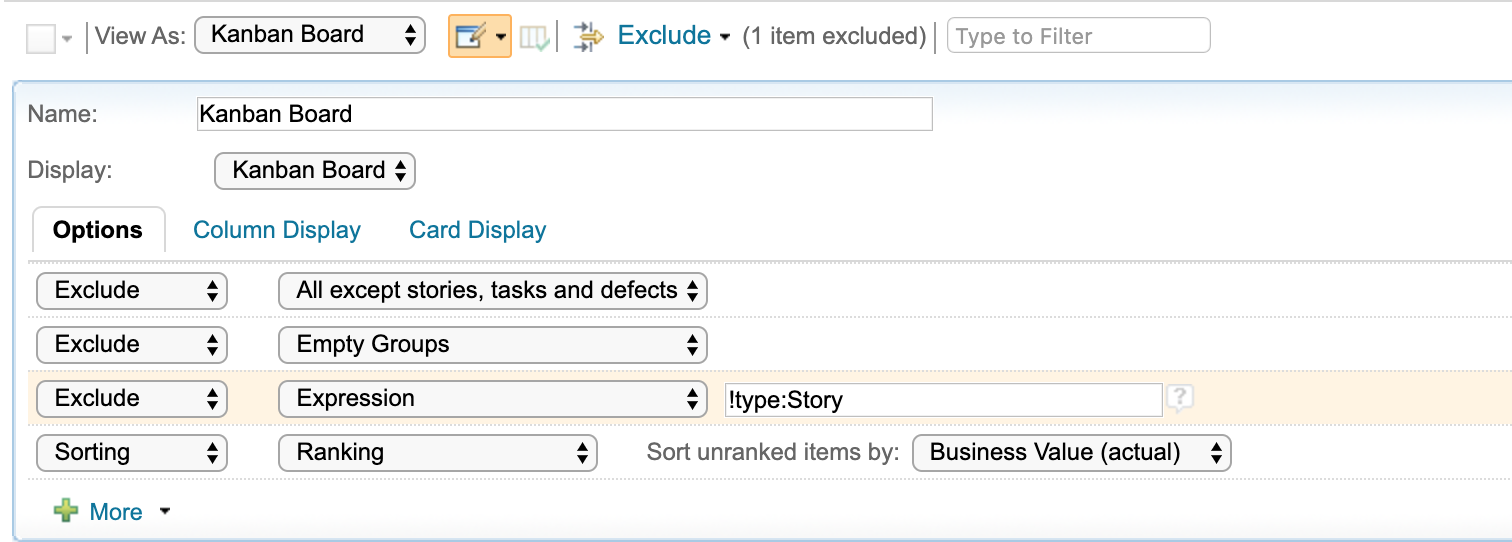Switch to the Column Display tab
Image resolution: width=1512 pixels, height=542 pixels.
coord(277,230)
